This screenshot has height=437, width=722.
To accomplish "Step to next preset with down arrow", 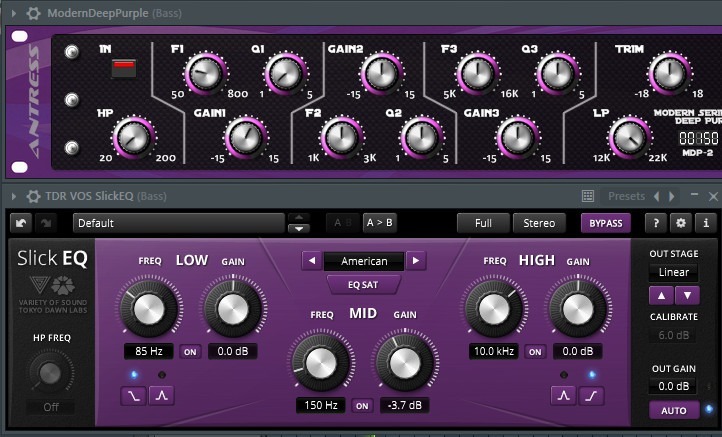I will tap(299, 228).
